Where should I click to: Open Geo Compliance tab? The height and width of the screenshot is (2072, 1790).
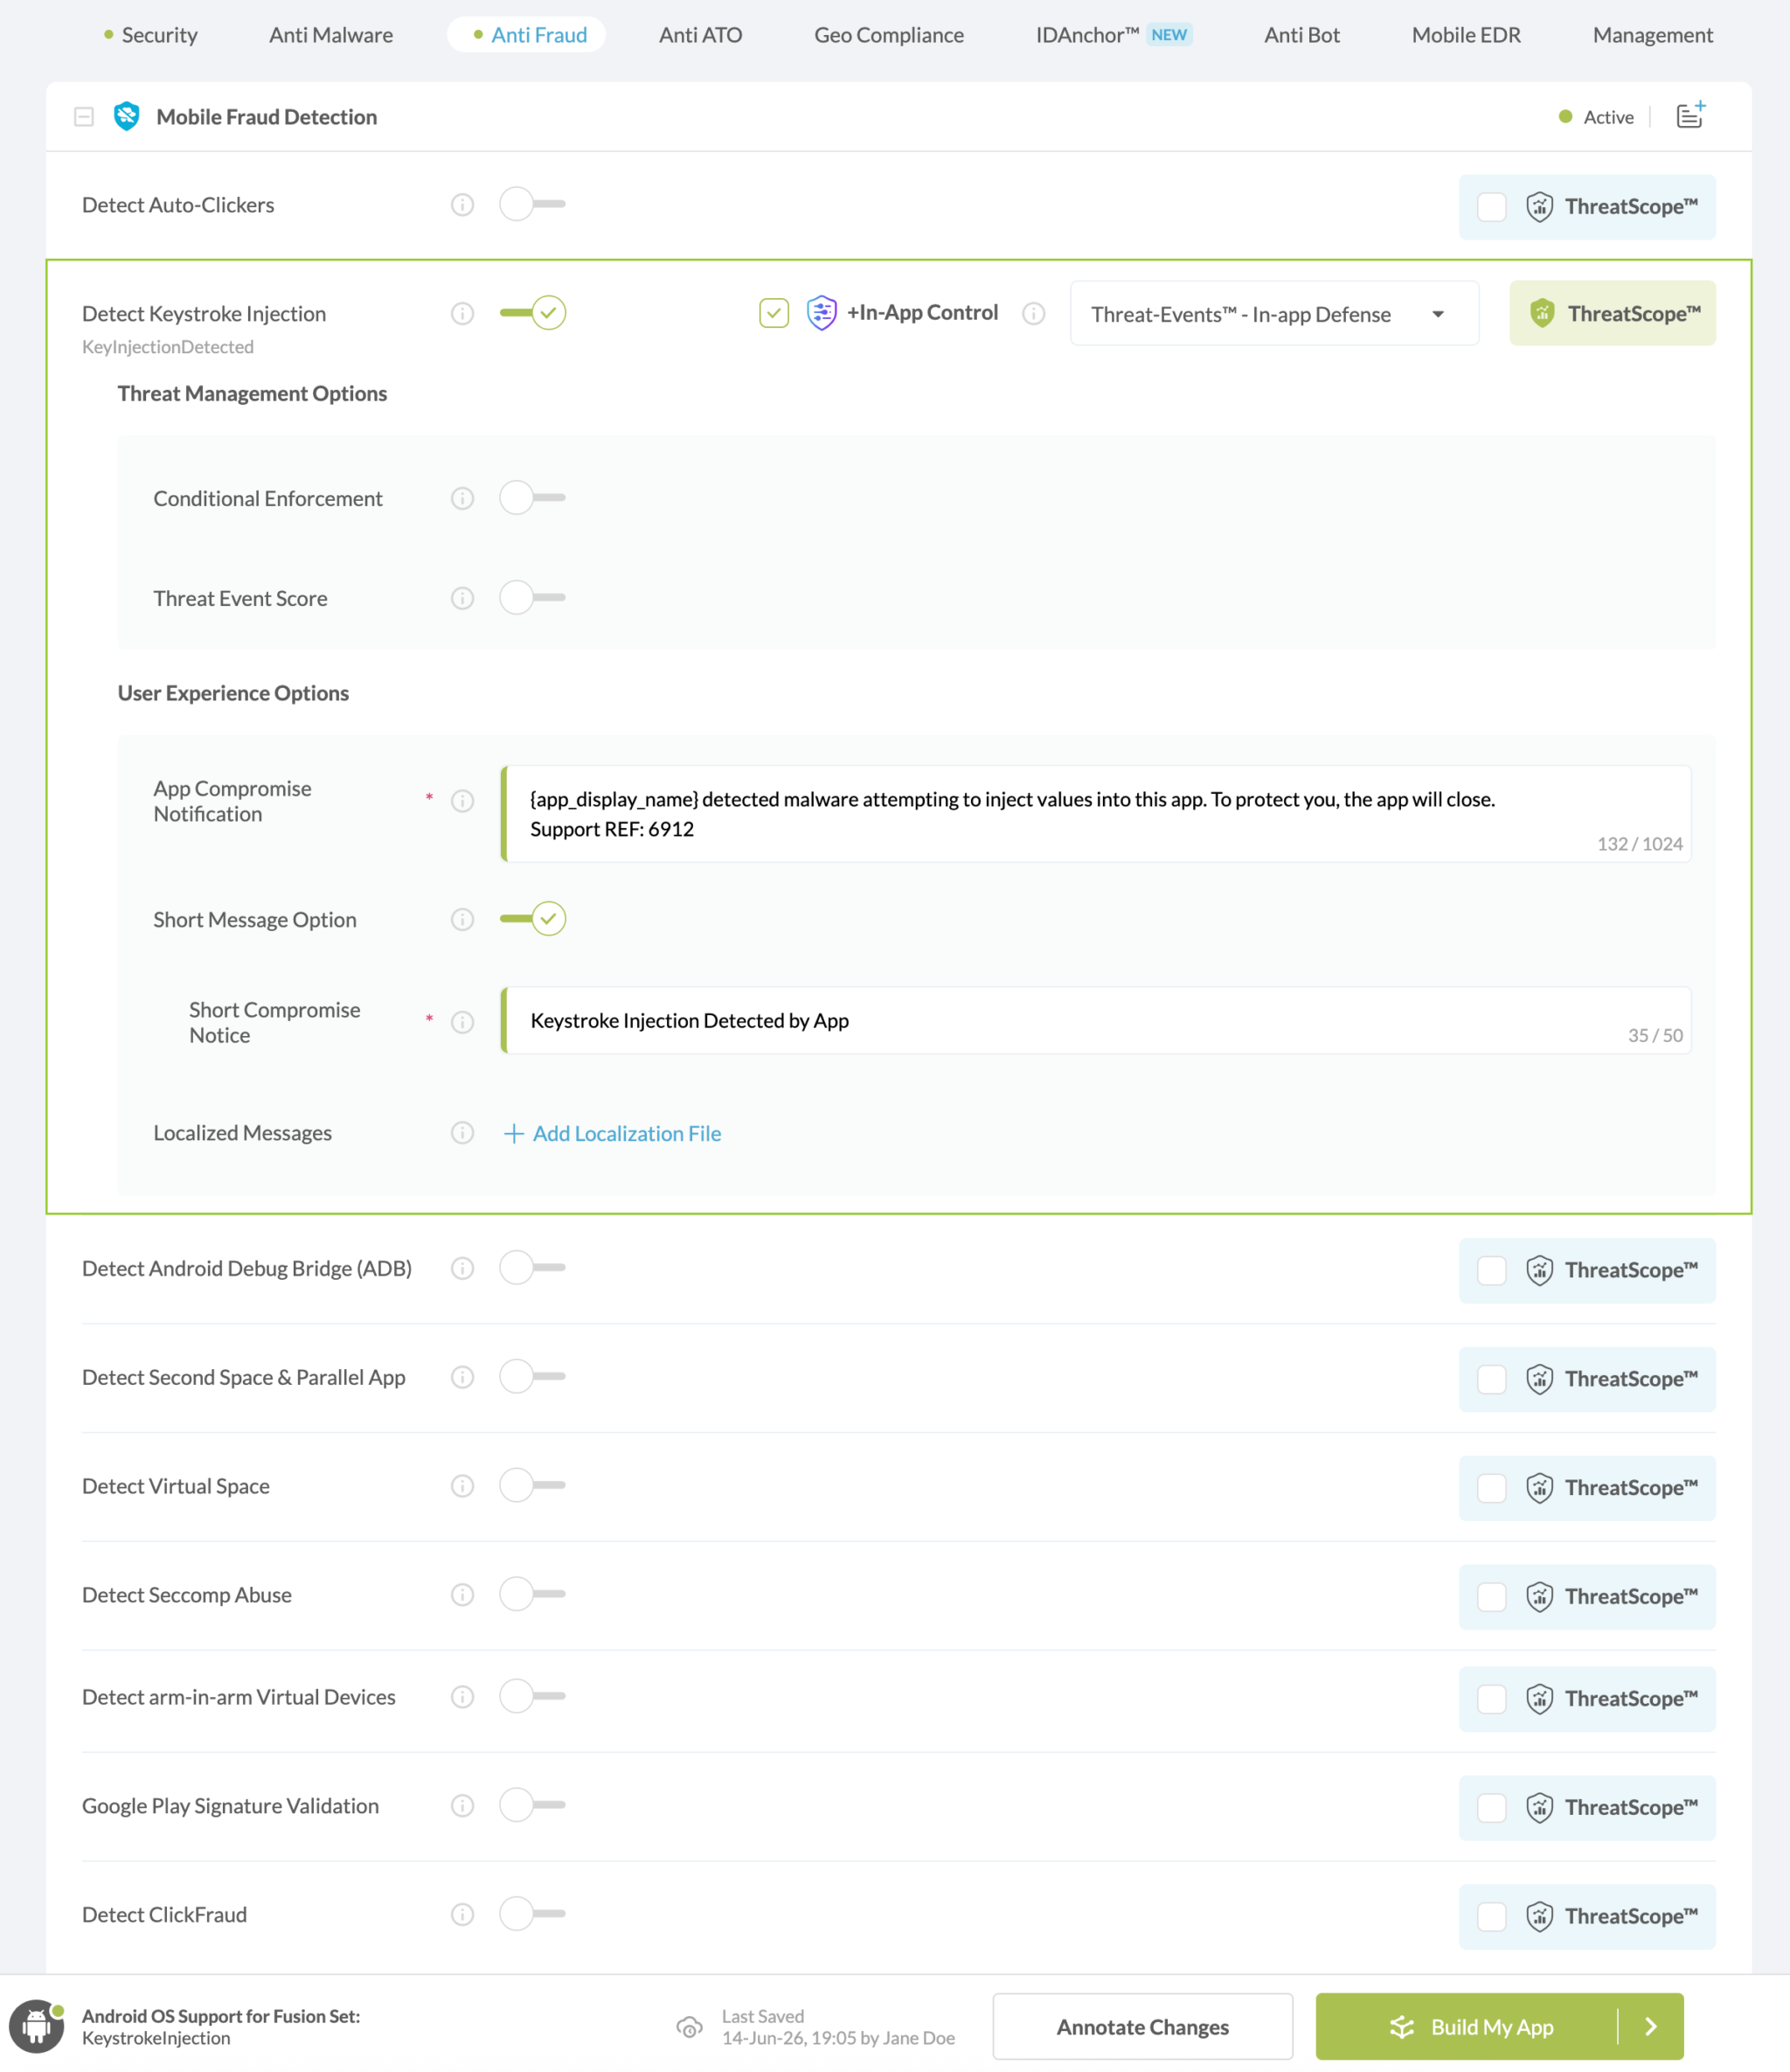[x=889, y=35]
